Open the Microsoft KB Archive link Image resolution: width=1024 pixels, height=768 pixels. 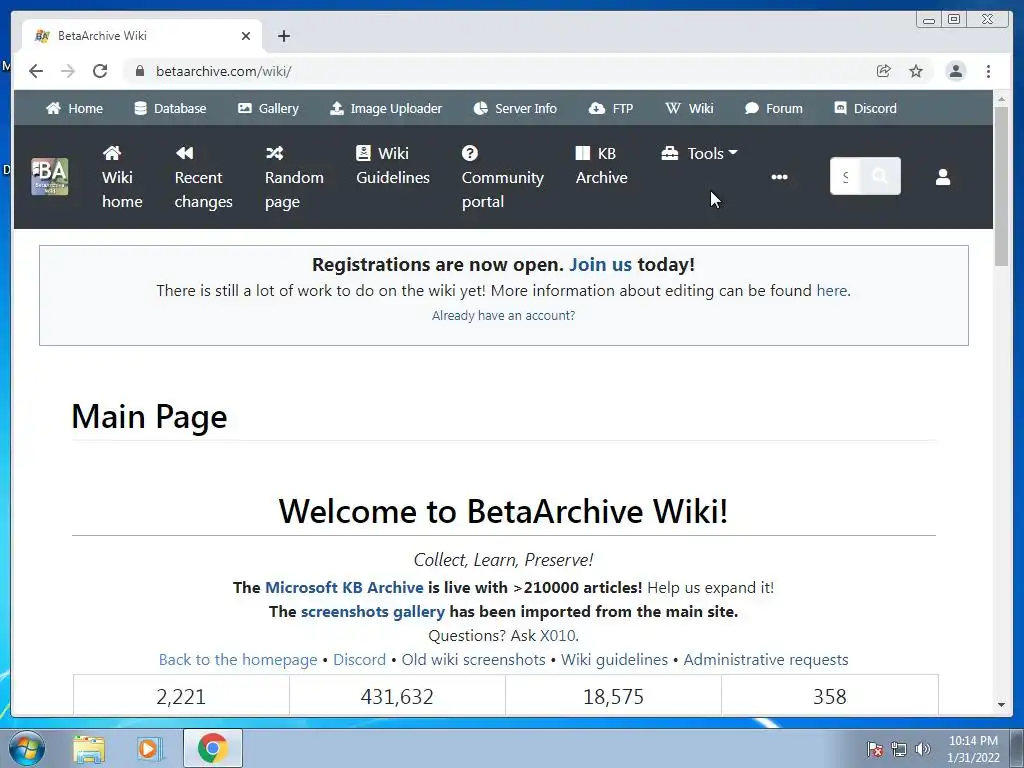point(344,587)
